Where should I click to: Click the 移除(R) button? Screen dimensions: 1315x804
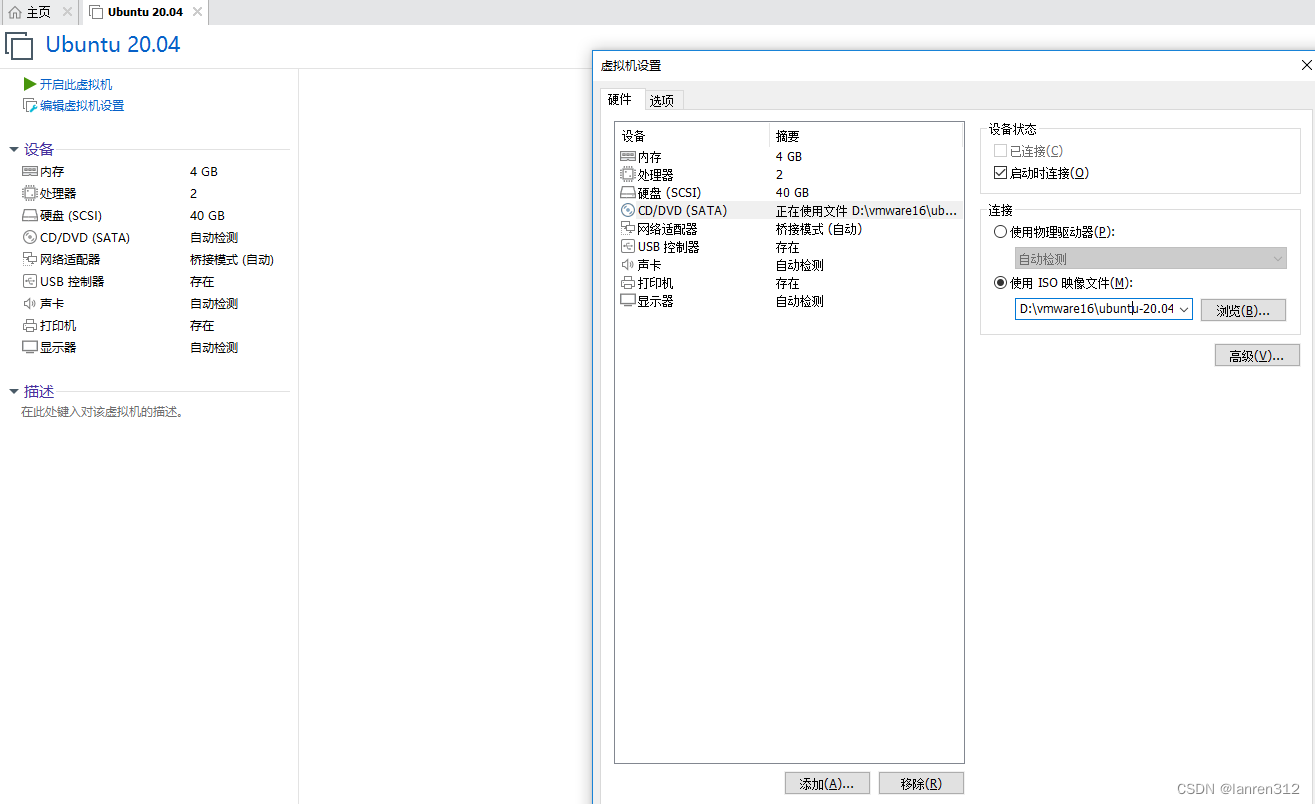pos(921,784)
